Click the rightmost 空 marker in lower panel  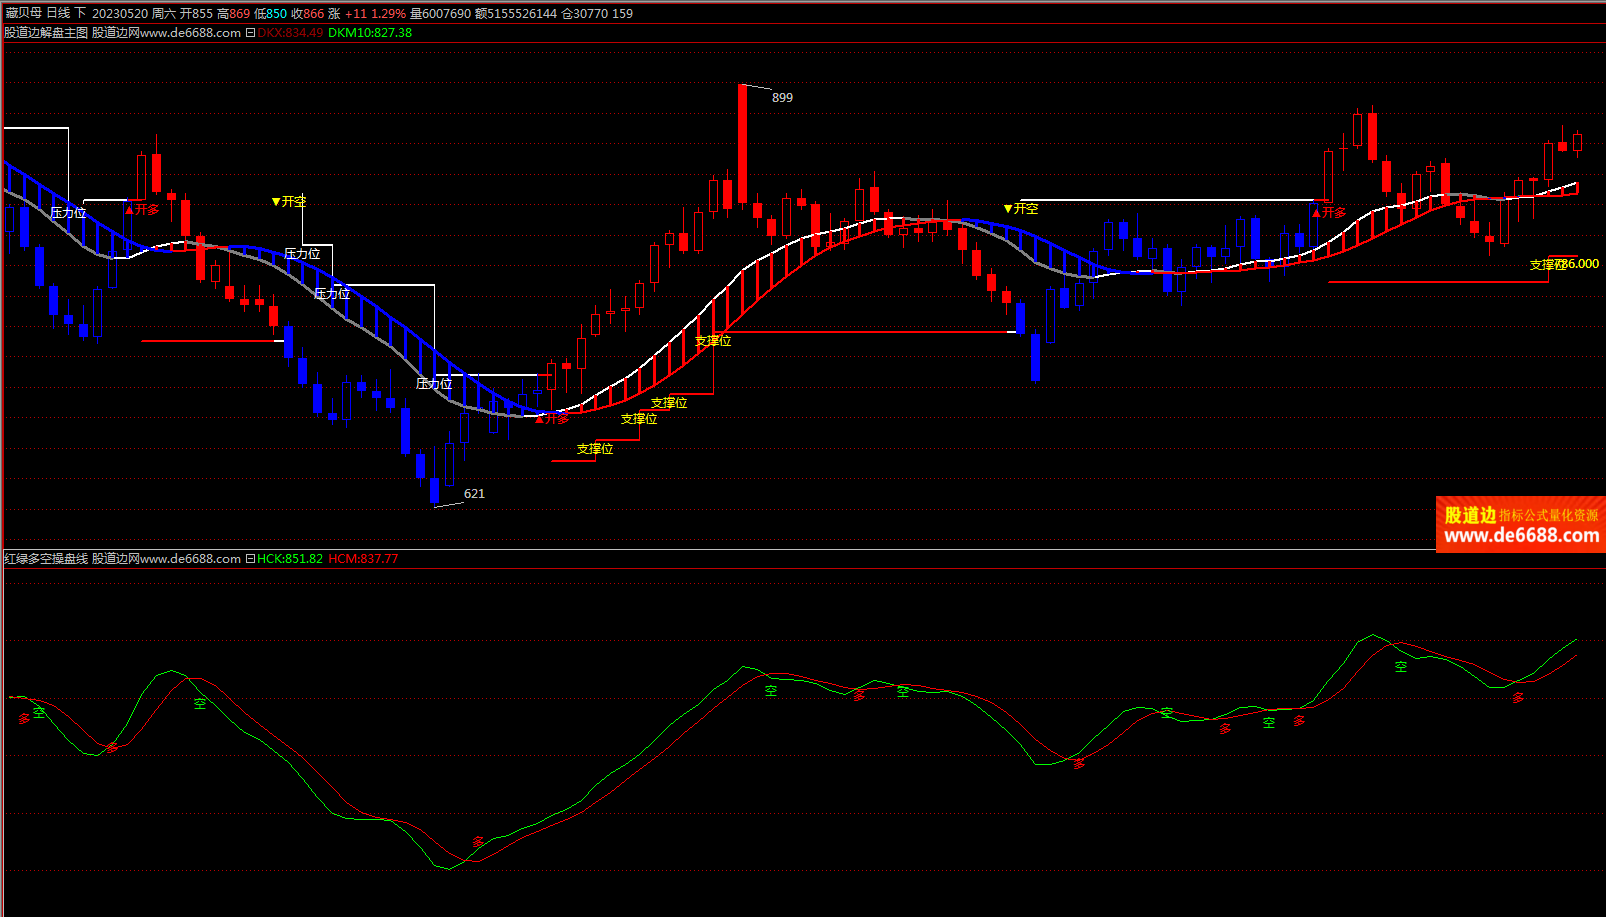[x=1401, y=666]
